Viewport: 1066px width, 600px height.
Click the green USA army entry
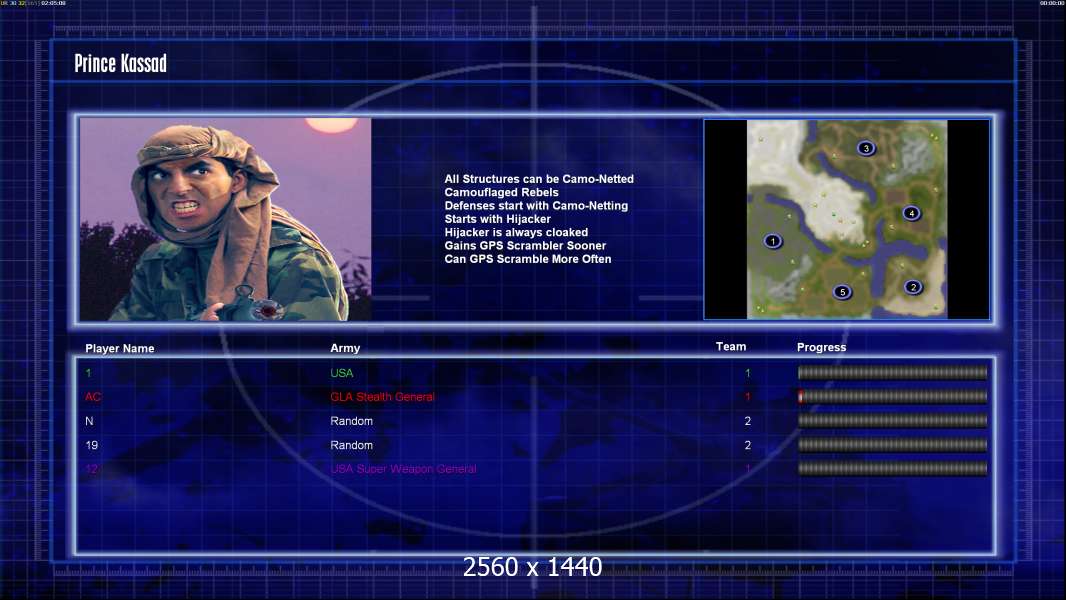pyautogui.click(x=341, y=373)
